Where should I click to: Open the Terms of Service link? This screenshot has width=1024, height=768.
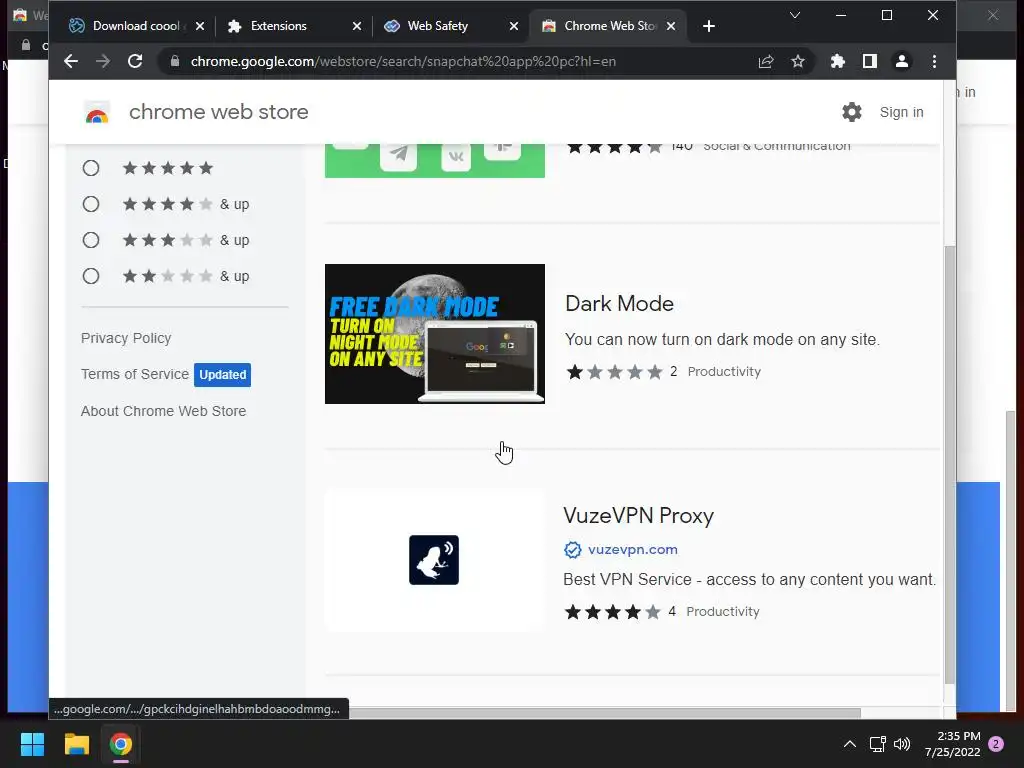135,374
